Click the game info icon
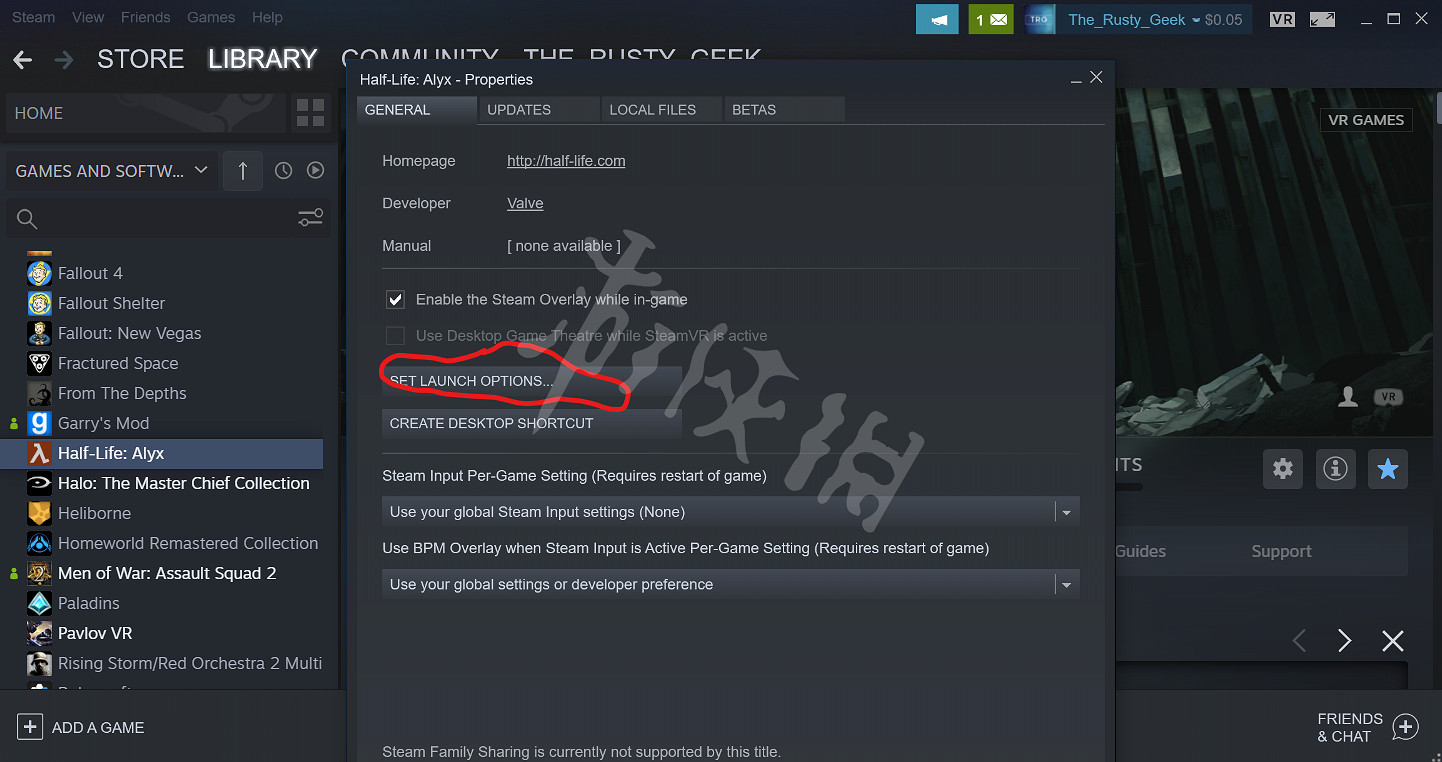Image resolution: width=1442 pixels, height=762 pixels. 1335,468
